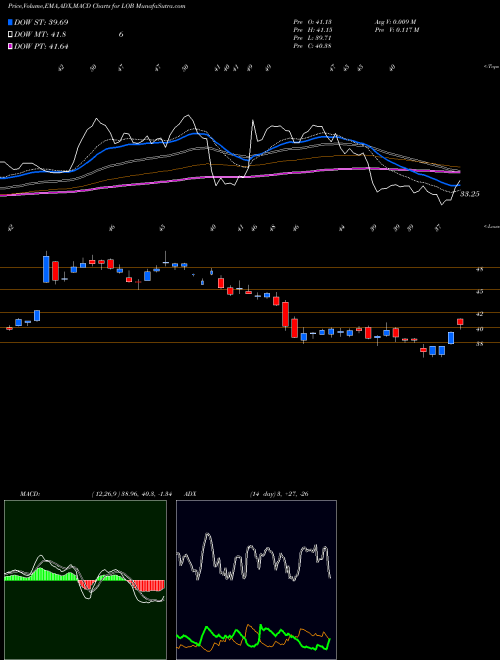The image size is (500, 660).
Task: Click the tall blue candlestick near chart start
Action: pos(46,269)
